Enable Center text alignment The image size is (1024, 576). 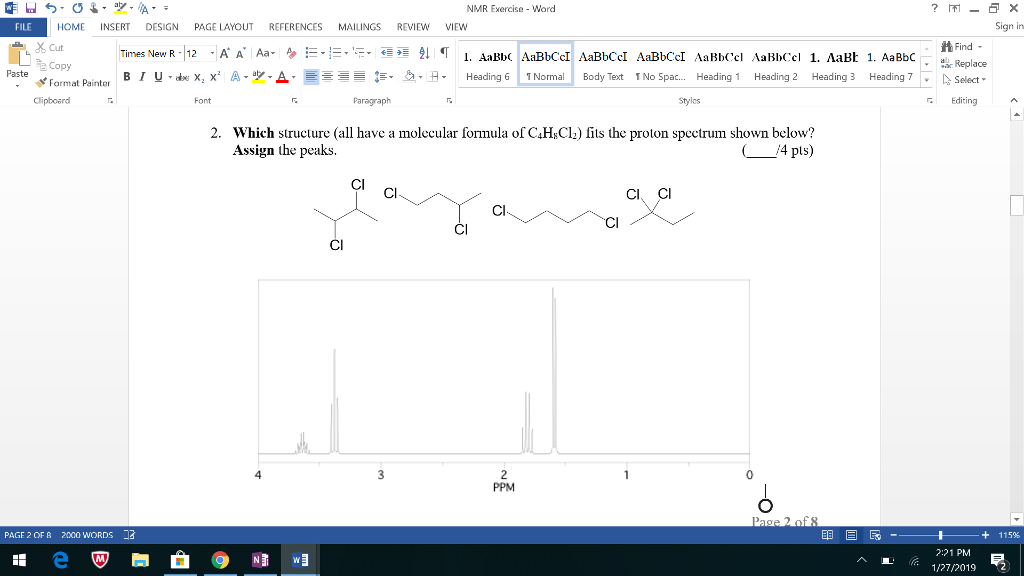328,74
